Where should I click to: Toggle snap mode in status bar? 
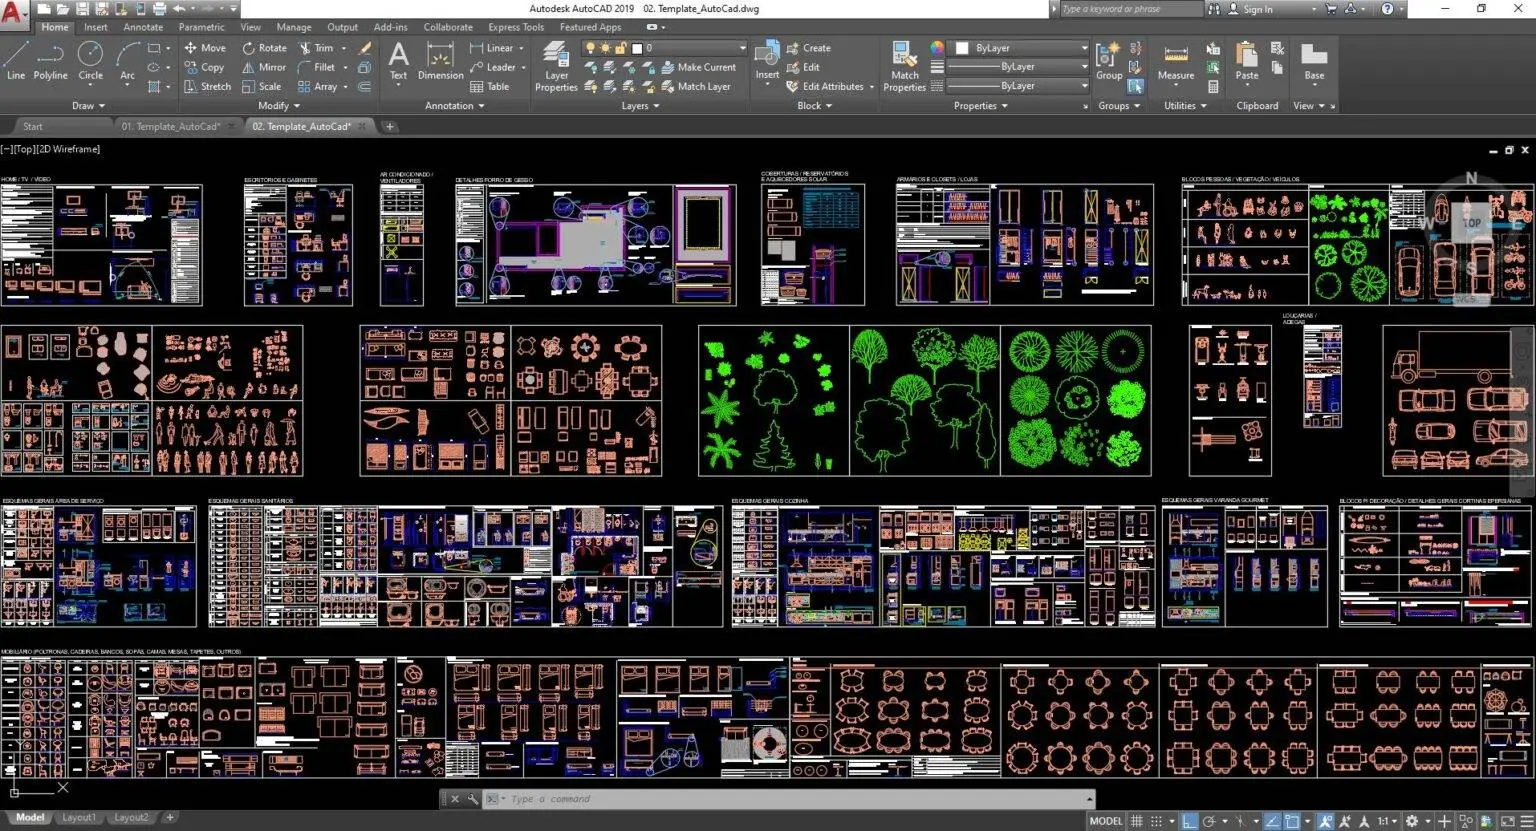(x=1157, y=821)
